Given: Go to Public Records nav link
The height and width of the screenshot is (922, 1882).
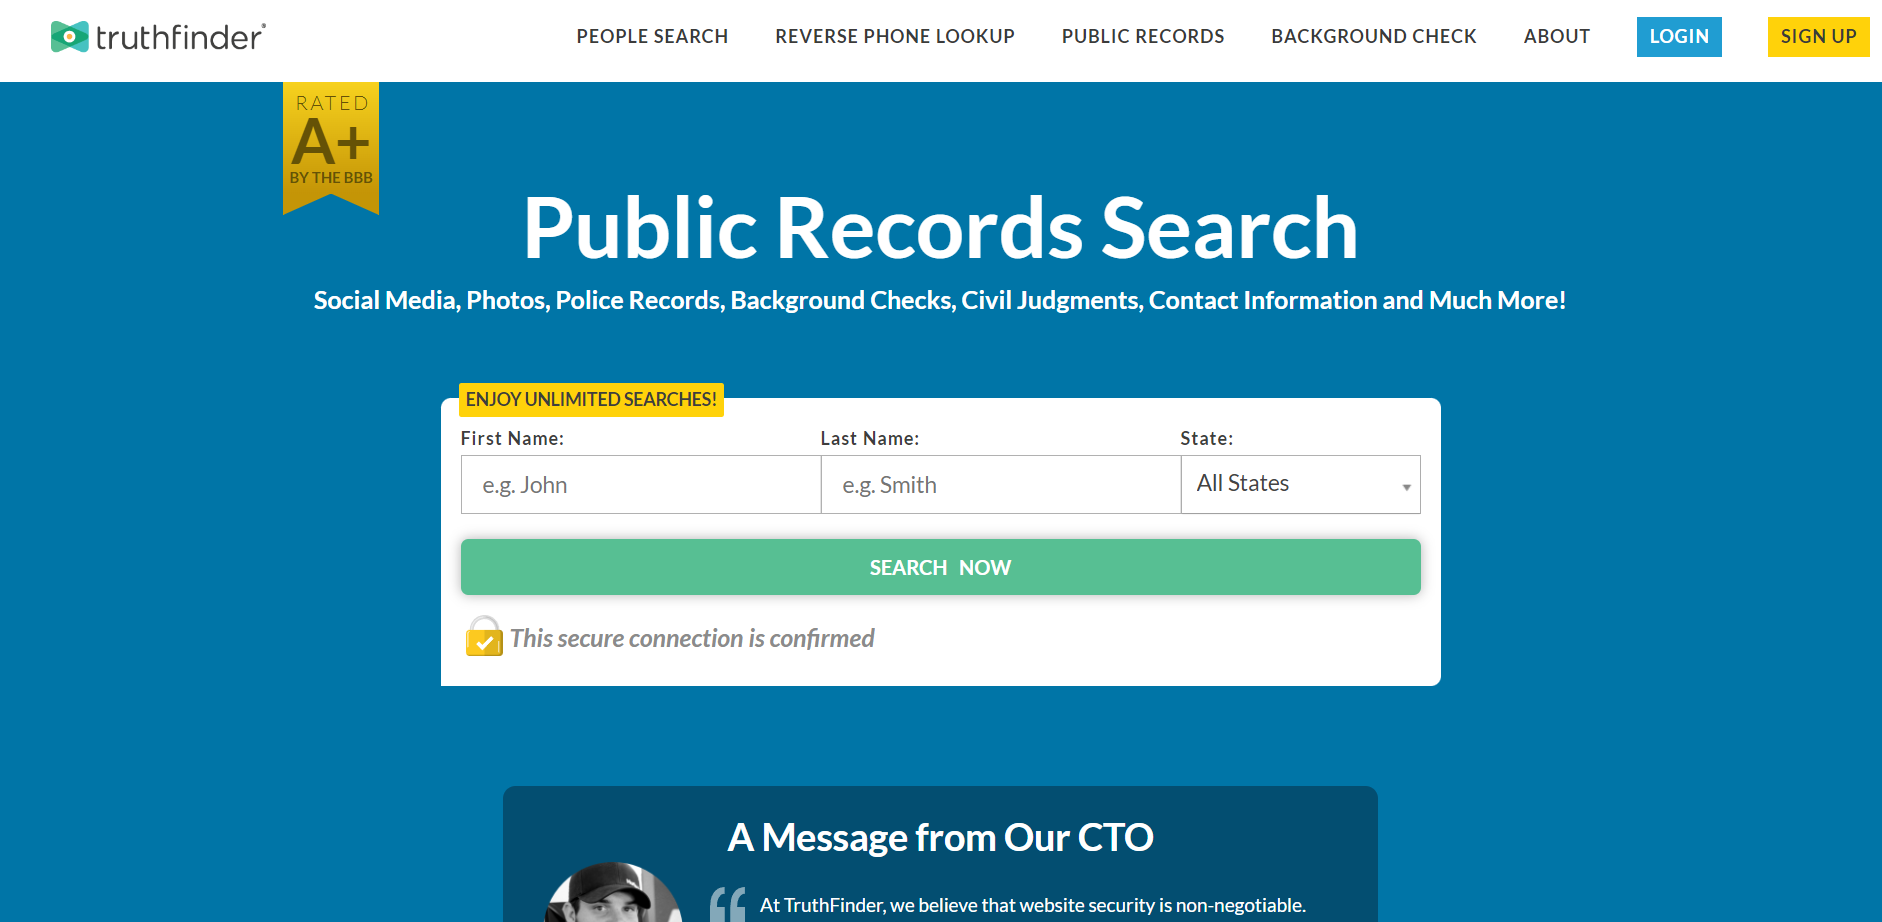Looking at the screenshot, I should [1143, 36].
